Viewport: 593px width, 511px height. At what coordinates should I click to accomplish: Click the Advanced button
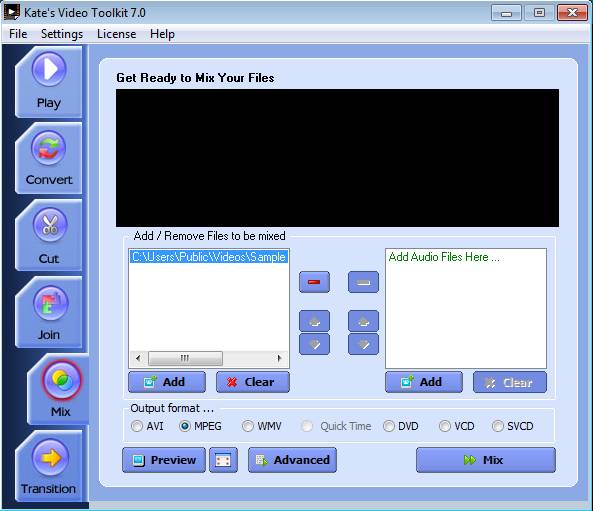click(292, 460)
